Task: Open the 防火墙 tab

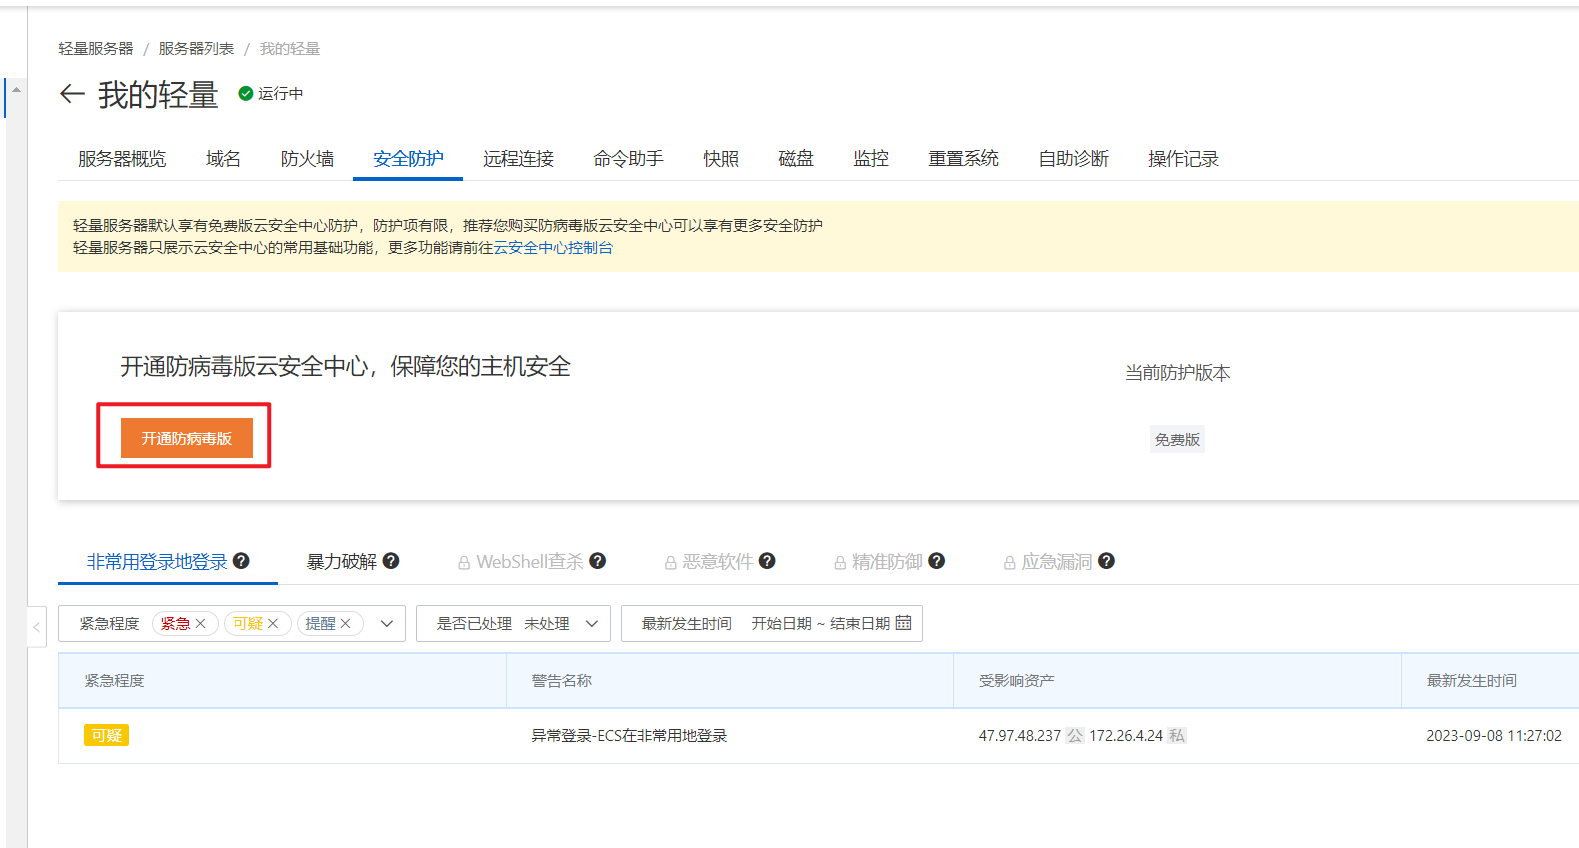Action: pyautogui.click(x=307, y=158)
